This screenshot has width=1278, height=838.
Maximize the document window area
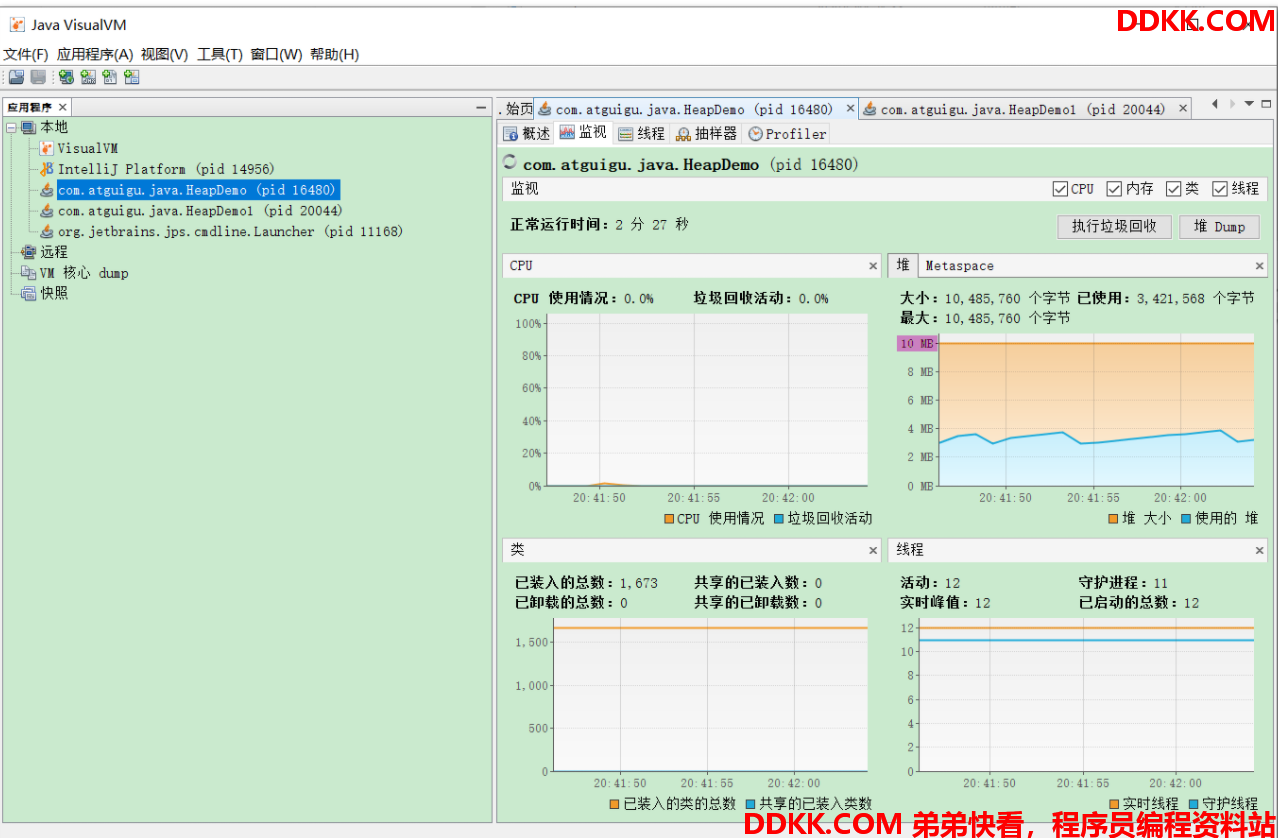1266,103
